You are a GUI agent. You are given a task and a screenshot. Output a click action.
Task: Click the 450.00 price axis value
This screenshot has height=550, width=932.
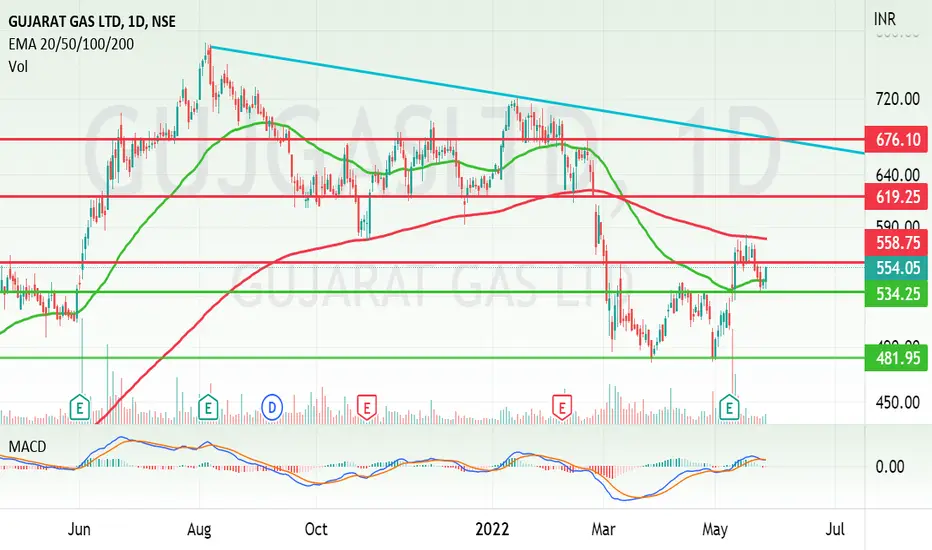(898, 403)
